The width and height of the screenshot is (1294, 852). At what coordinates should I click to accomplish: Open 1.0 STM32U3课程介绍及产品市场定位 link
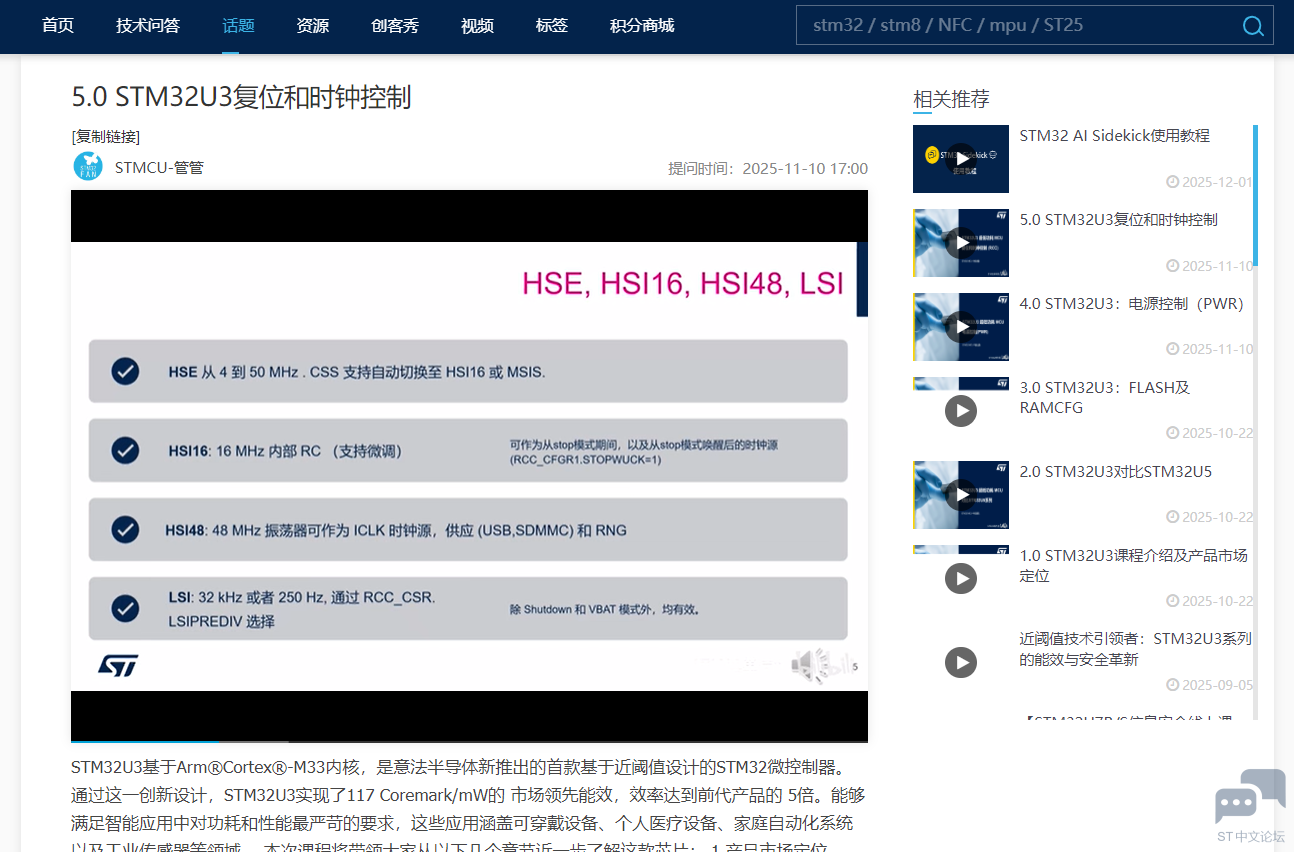(1133, 566)
